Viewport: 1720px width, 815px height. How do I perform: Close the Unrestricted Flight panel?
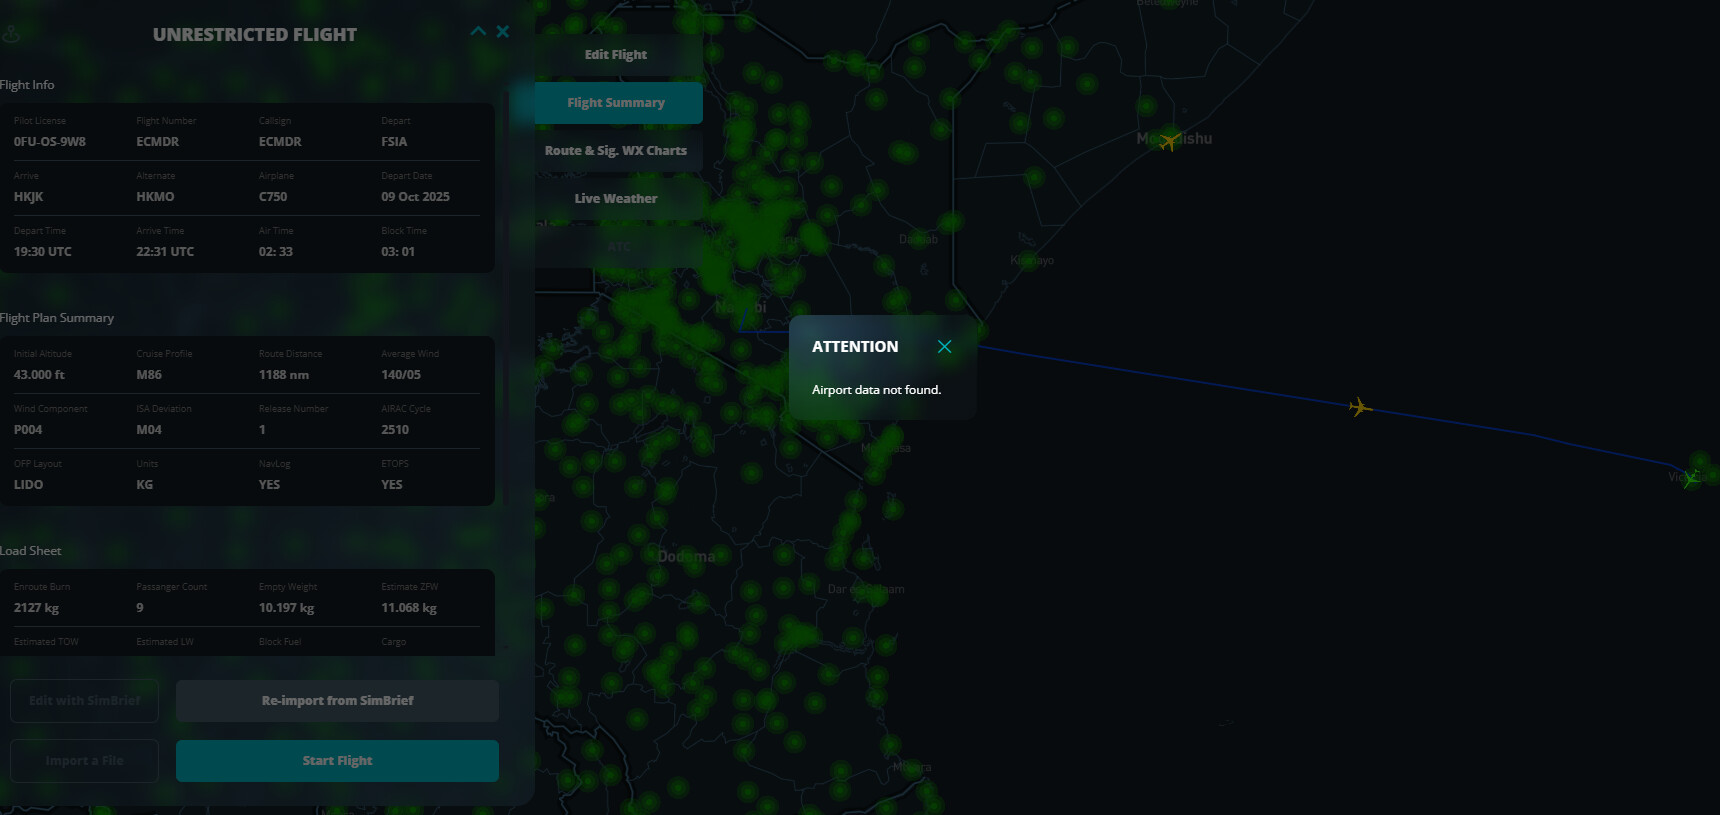point(503,32)
